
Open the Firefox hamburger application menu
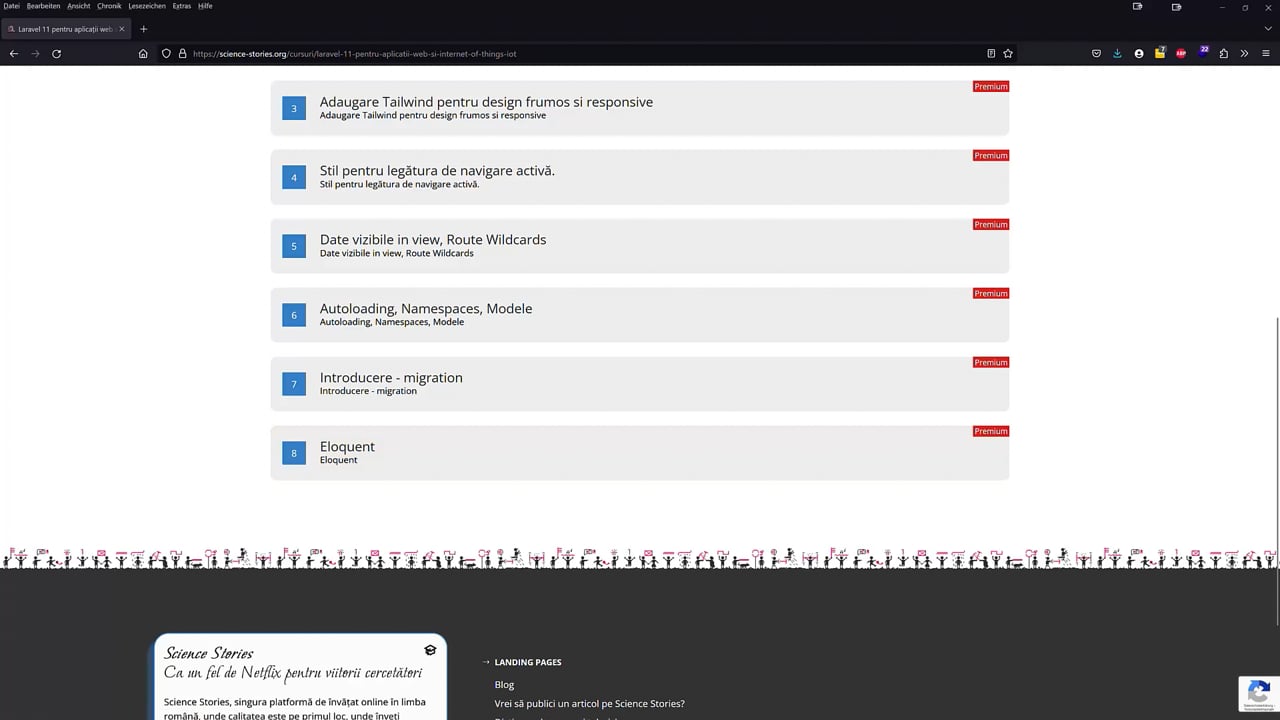1266,53
